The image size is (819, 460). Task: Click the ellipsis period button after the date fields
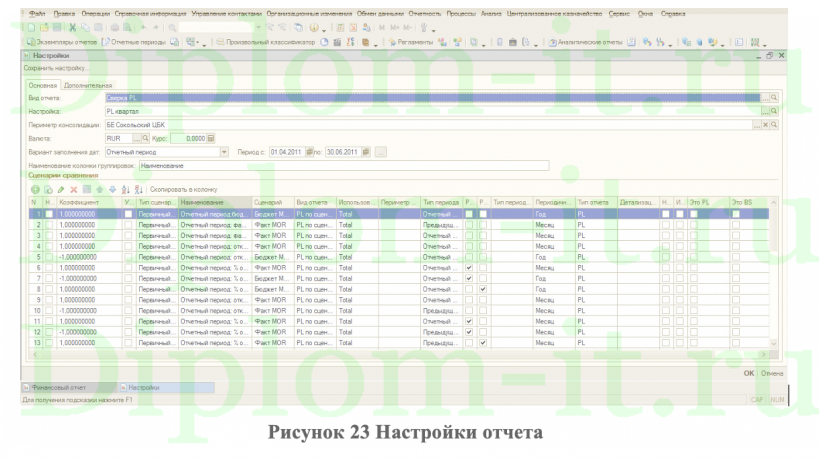click(x=381, y=152)
